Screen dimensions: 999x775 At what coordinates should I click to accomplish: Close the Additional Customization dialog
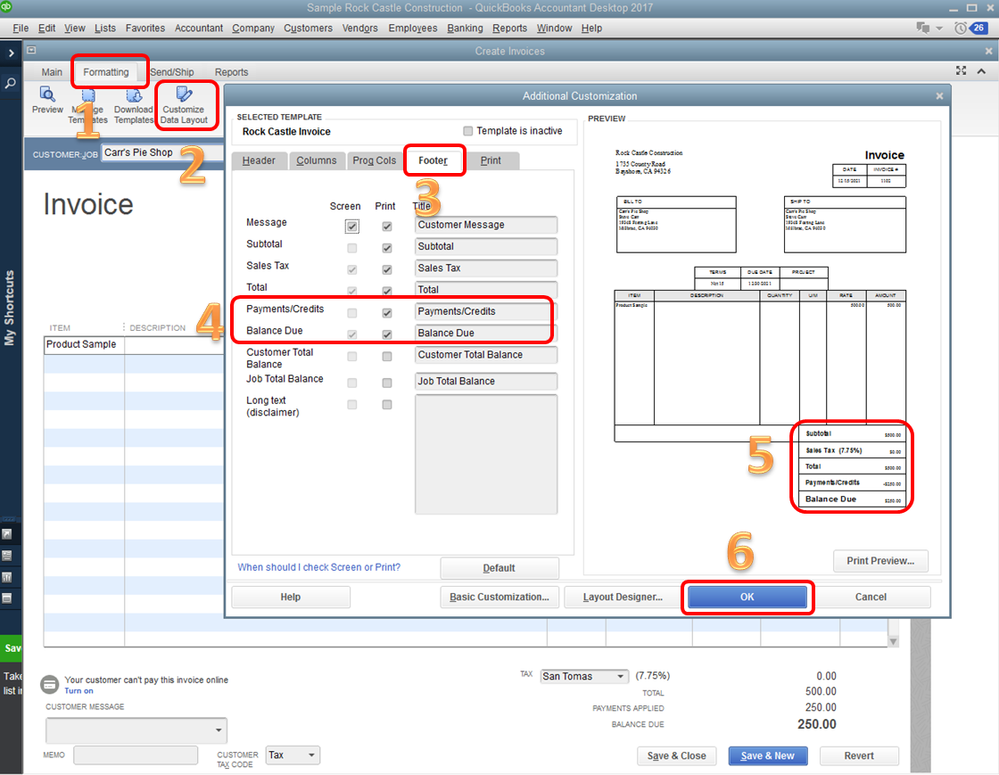939,96
